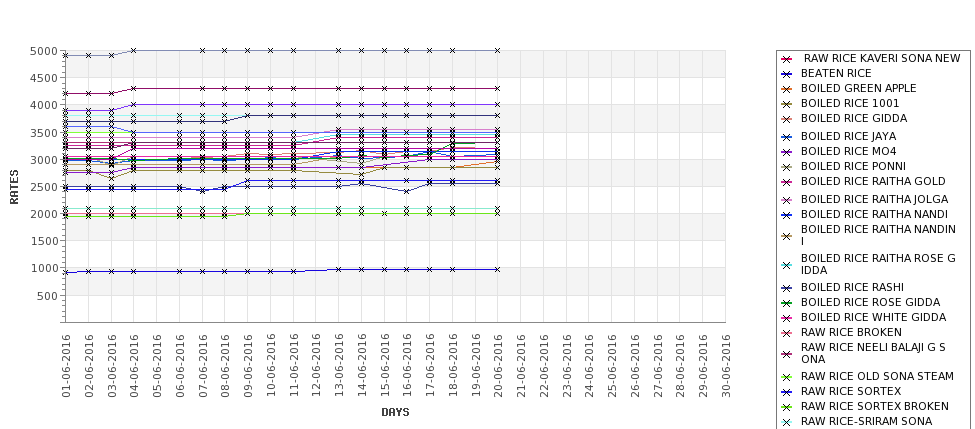The width and height of the screenshot is (975, 429).
Task: Click the RAW RICE BROKEN legend label
Action: click(851, 332)
